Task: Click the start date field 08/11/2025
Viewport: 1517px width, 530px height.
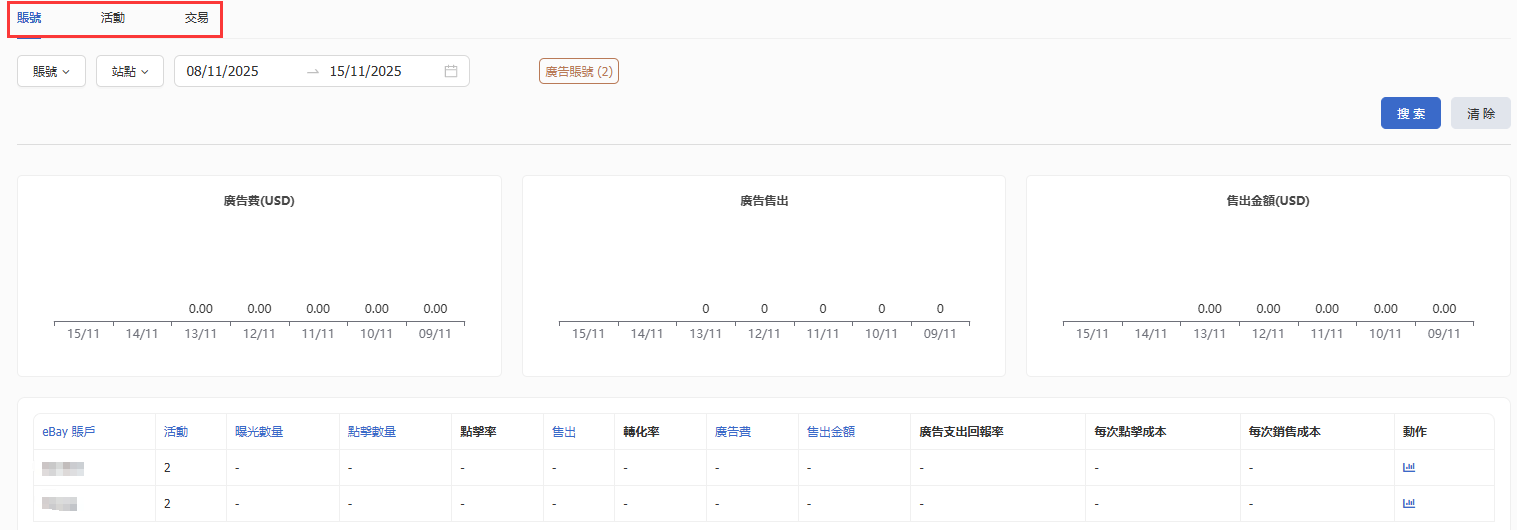Action: (223, 71)
